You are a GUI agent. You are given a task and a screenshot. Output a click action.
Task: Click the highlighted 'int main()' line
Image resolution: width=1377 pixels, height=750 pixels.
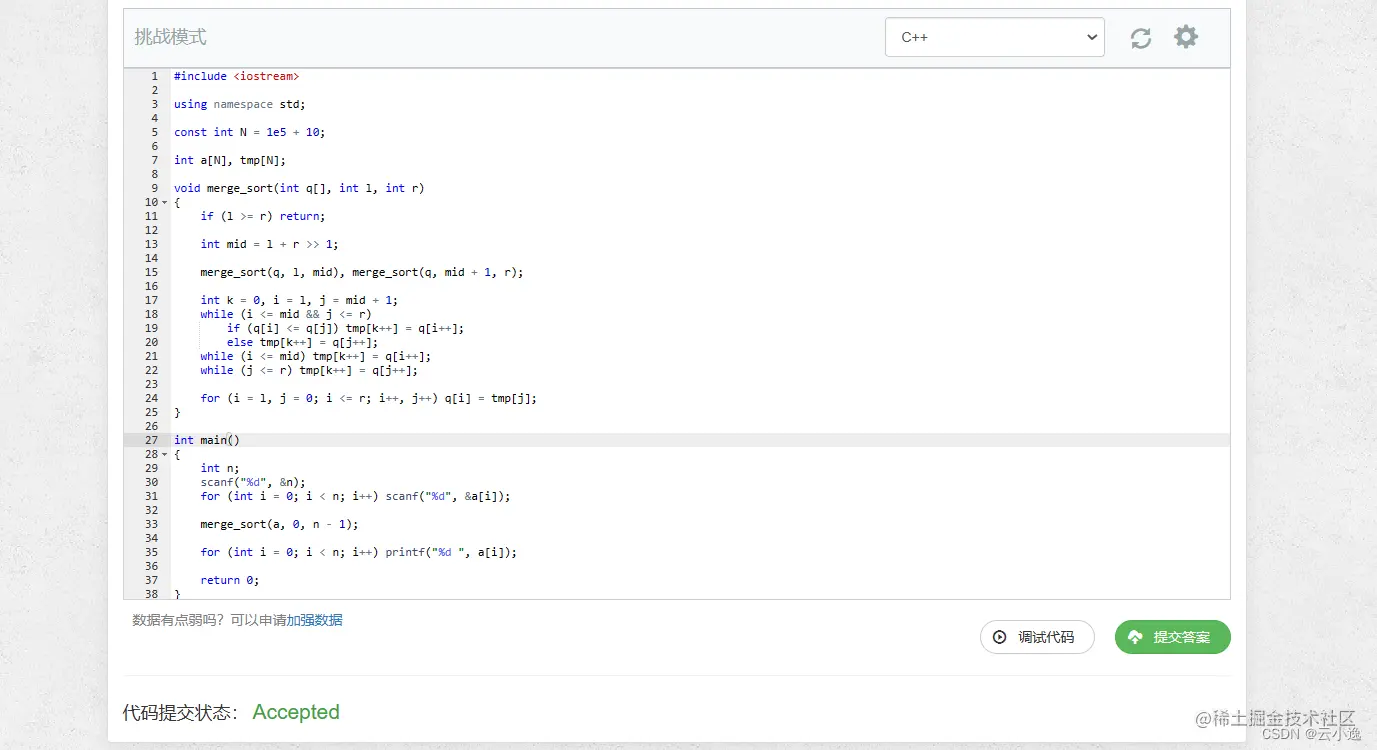[207, 440]
